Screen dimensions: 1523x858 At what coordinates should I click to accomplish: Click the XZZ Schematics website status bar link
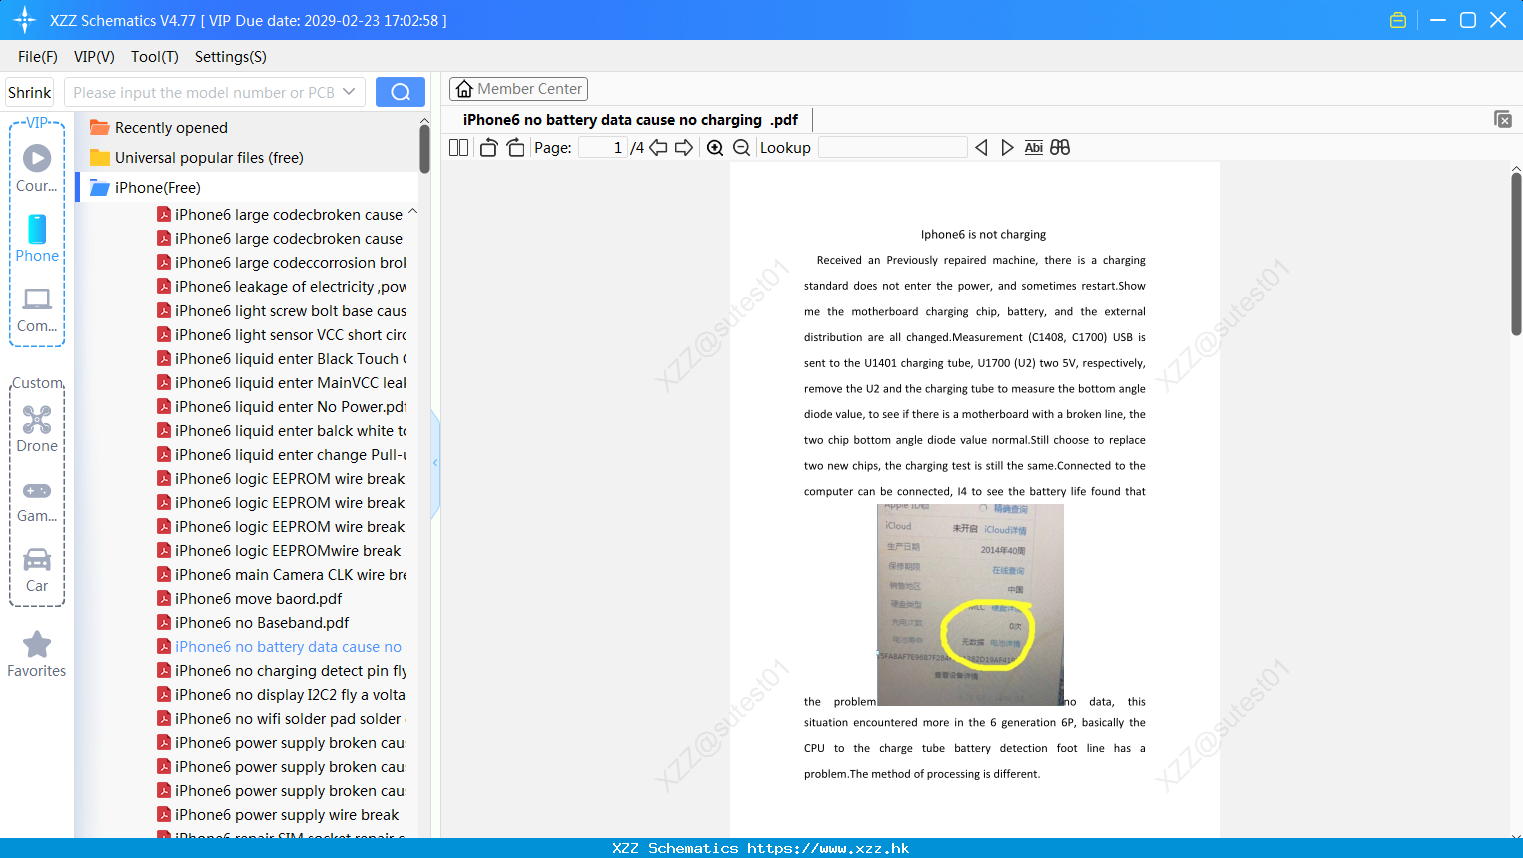coord(761,848)
